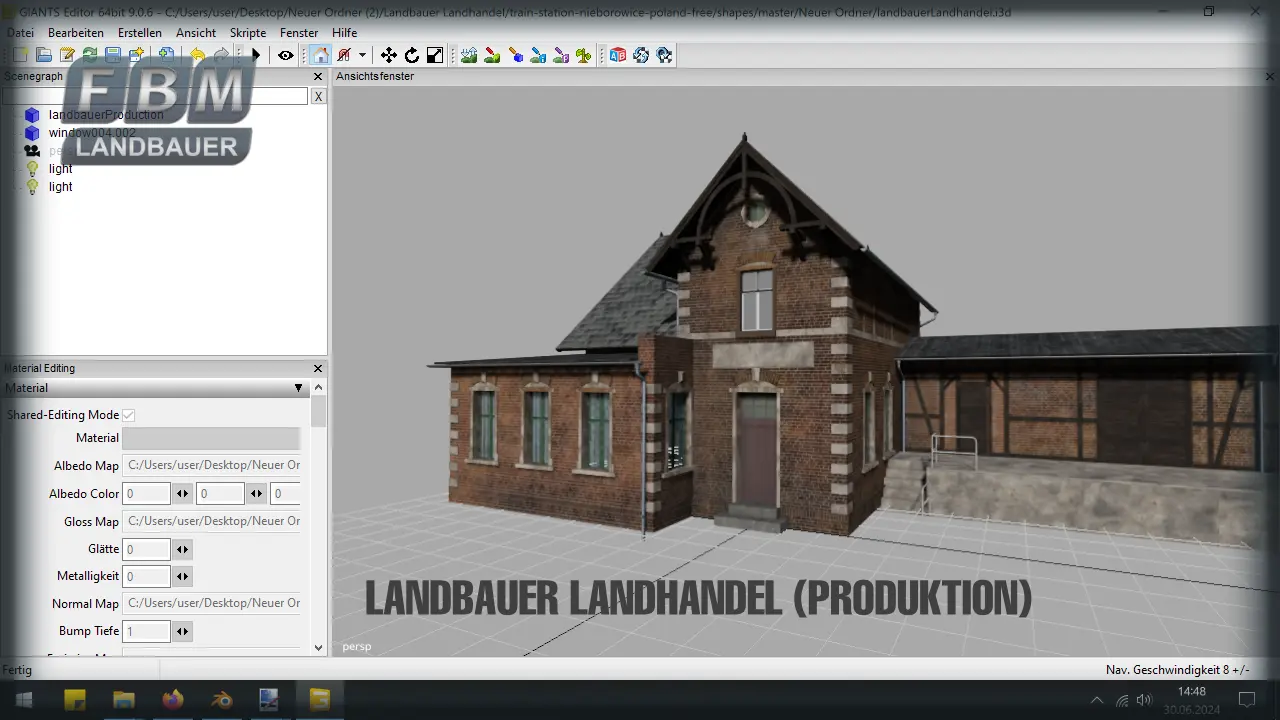Click the Normal Map path field
Screen dimensions: 1280x720
tap(211, 603)
